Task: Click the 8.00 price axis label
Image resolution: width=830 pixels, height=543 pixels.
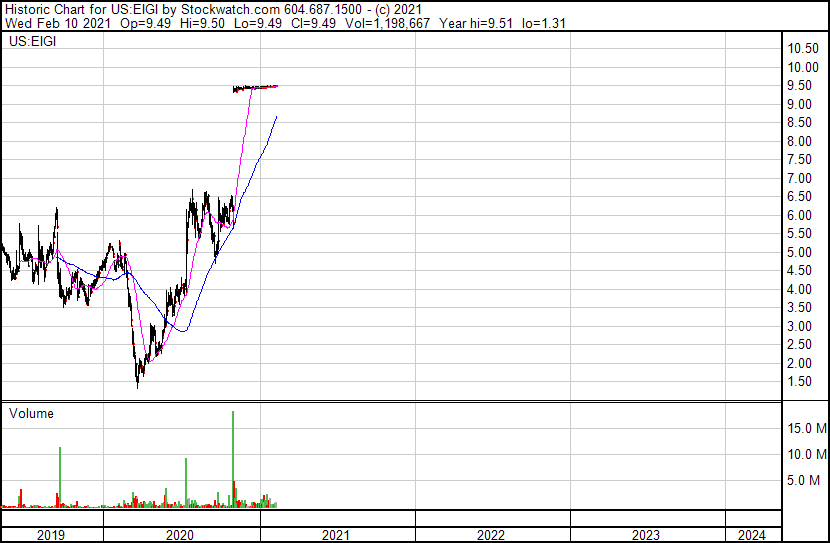Action: tap(799, 141)
